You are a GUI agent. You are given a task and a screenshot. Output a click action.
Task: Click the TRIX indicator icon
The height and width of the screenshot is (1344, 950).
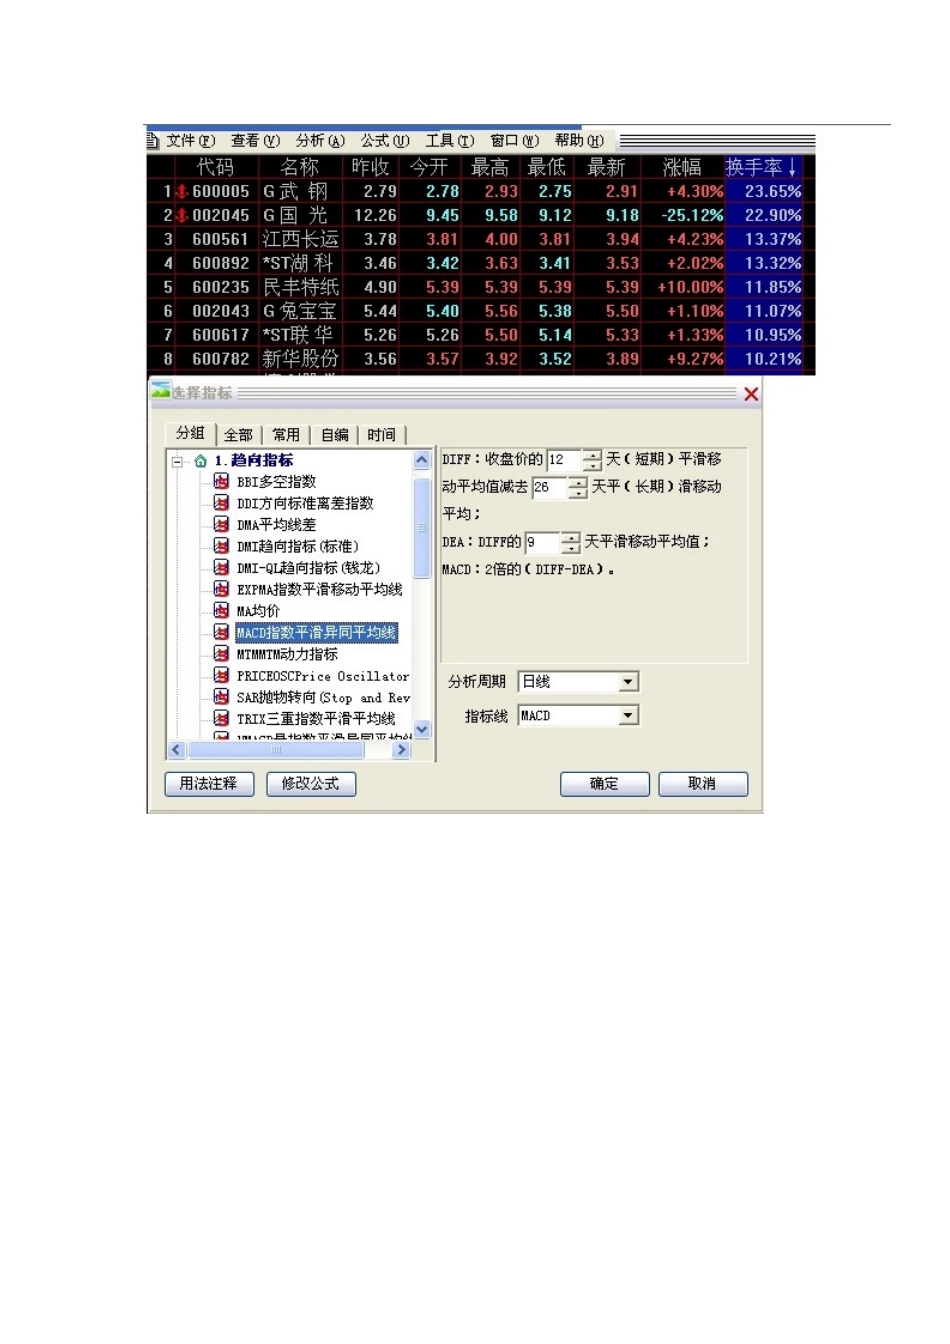click(x=221, y=718)
